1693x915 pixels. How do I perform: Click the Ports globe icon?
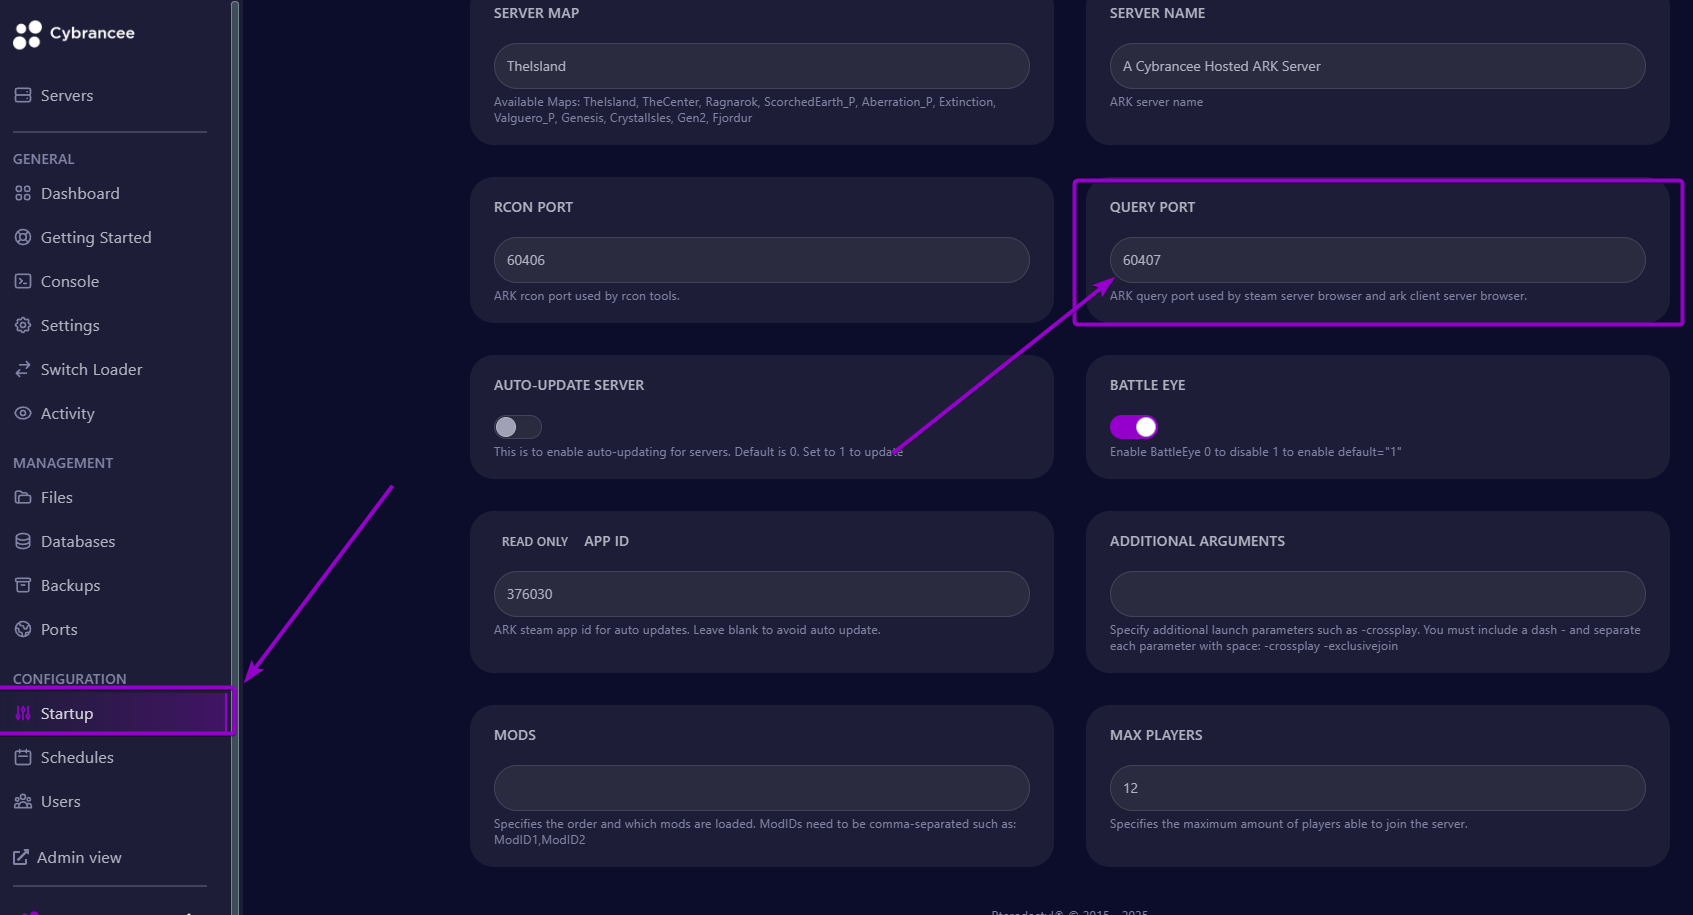click(23, 629)
